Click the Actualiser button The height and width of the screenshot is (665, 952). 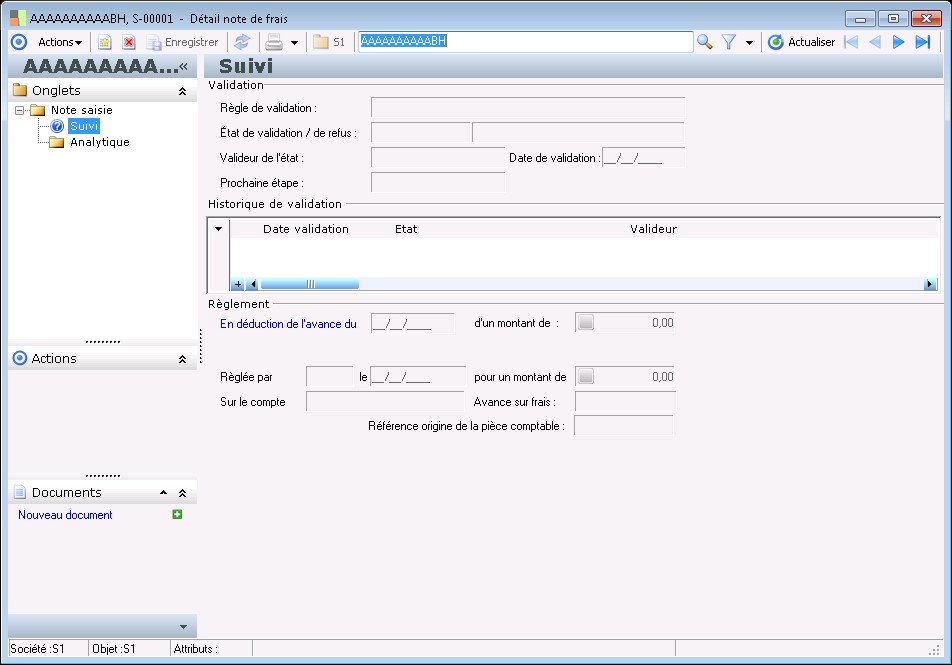801,42
